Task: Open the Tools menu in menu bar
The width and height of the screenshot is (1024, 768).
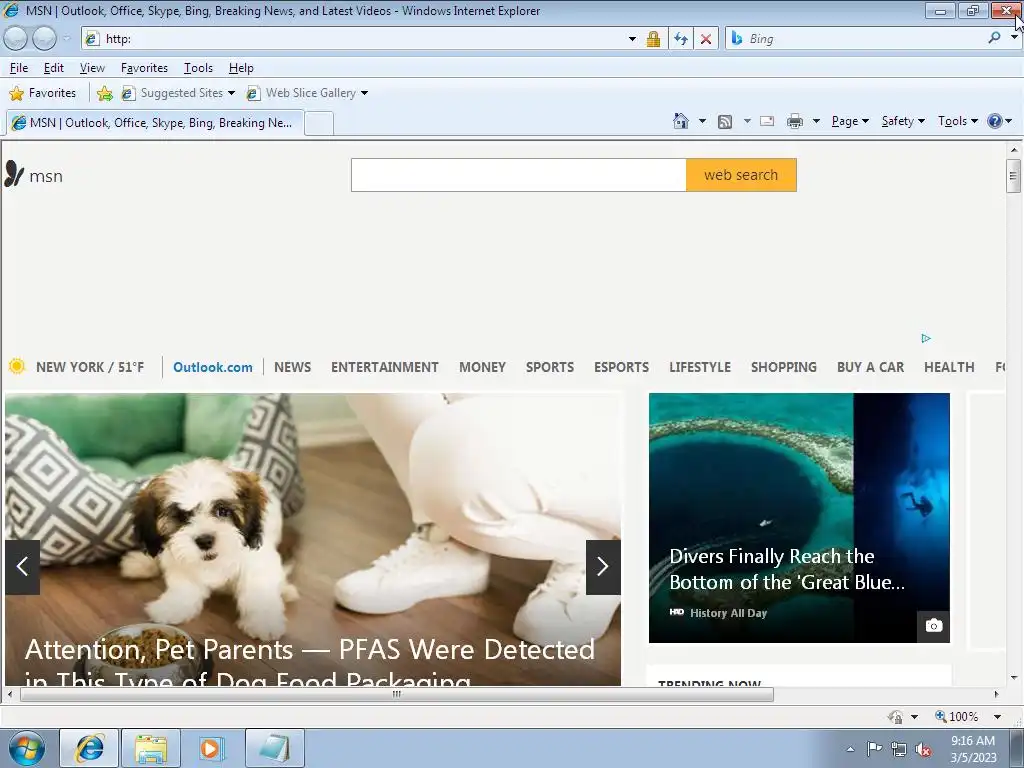Action: tap(198, 68)
